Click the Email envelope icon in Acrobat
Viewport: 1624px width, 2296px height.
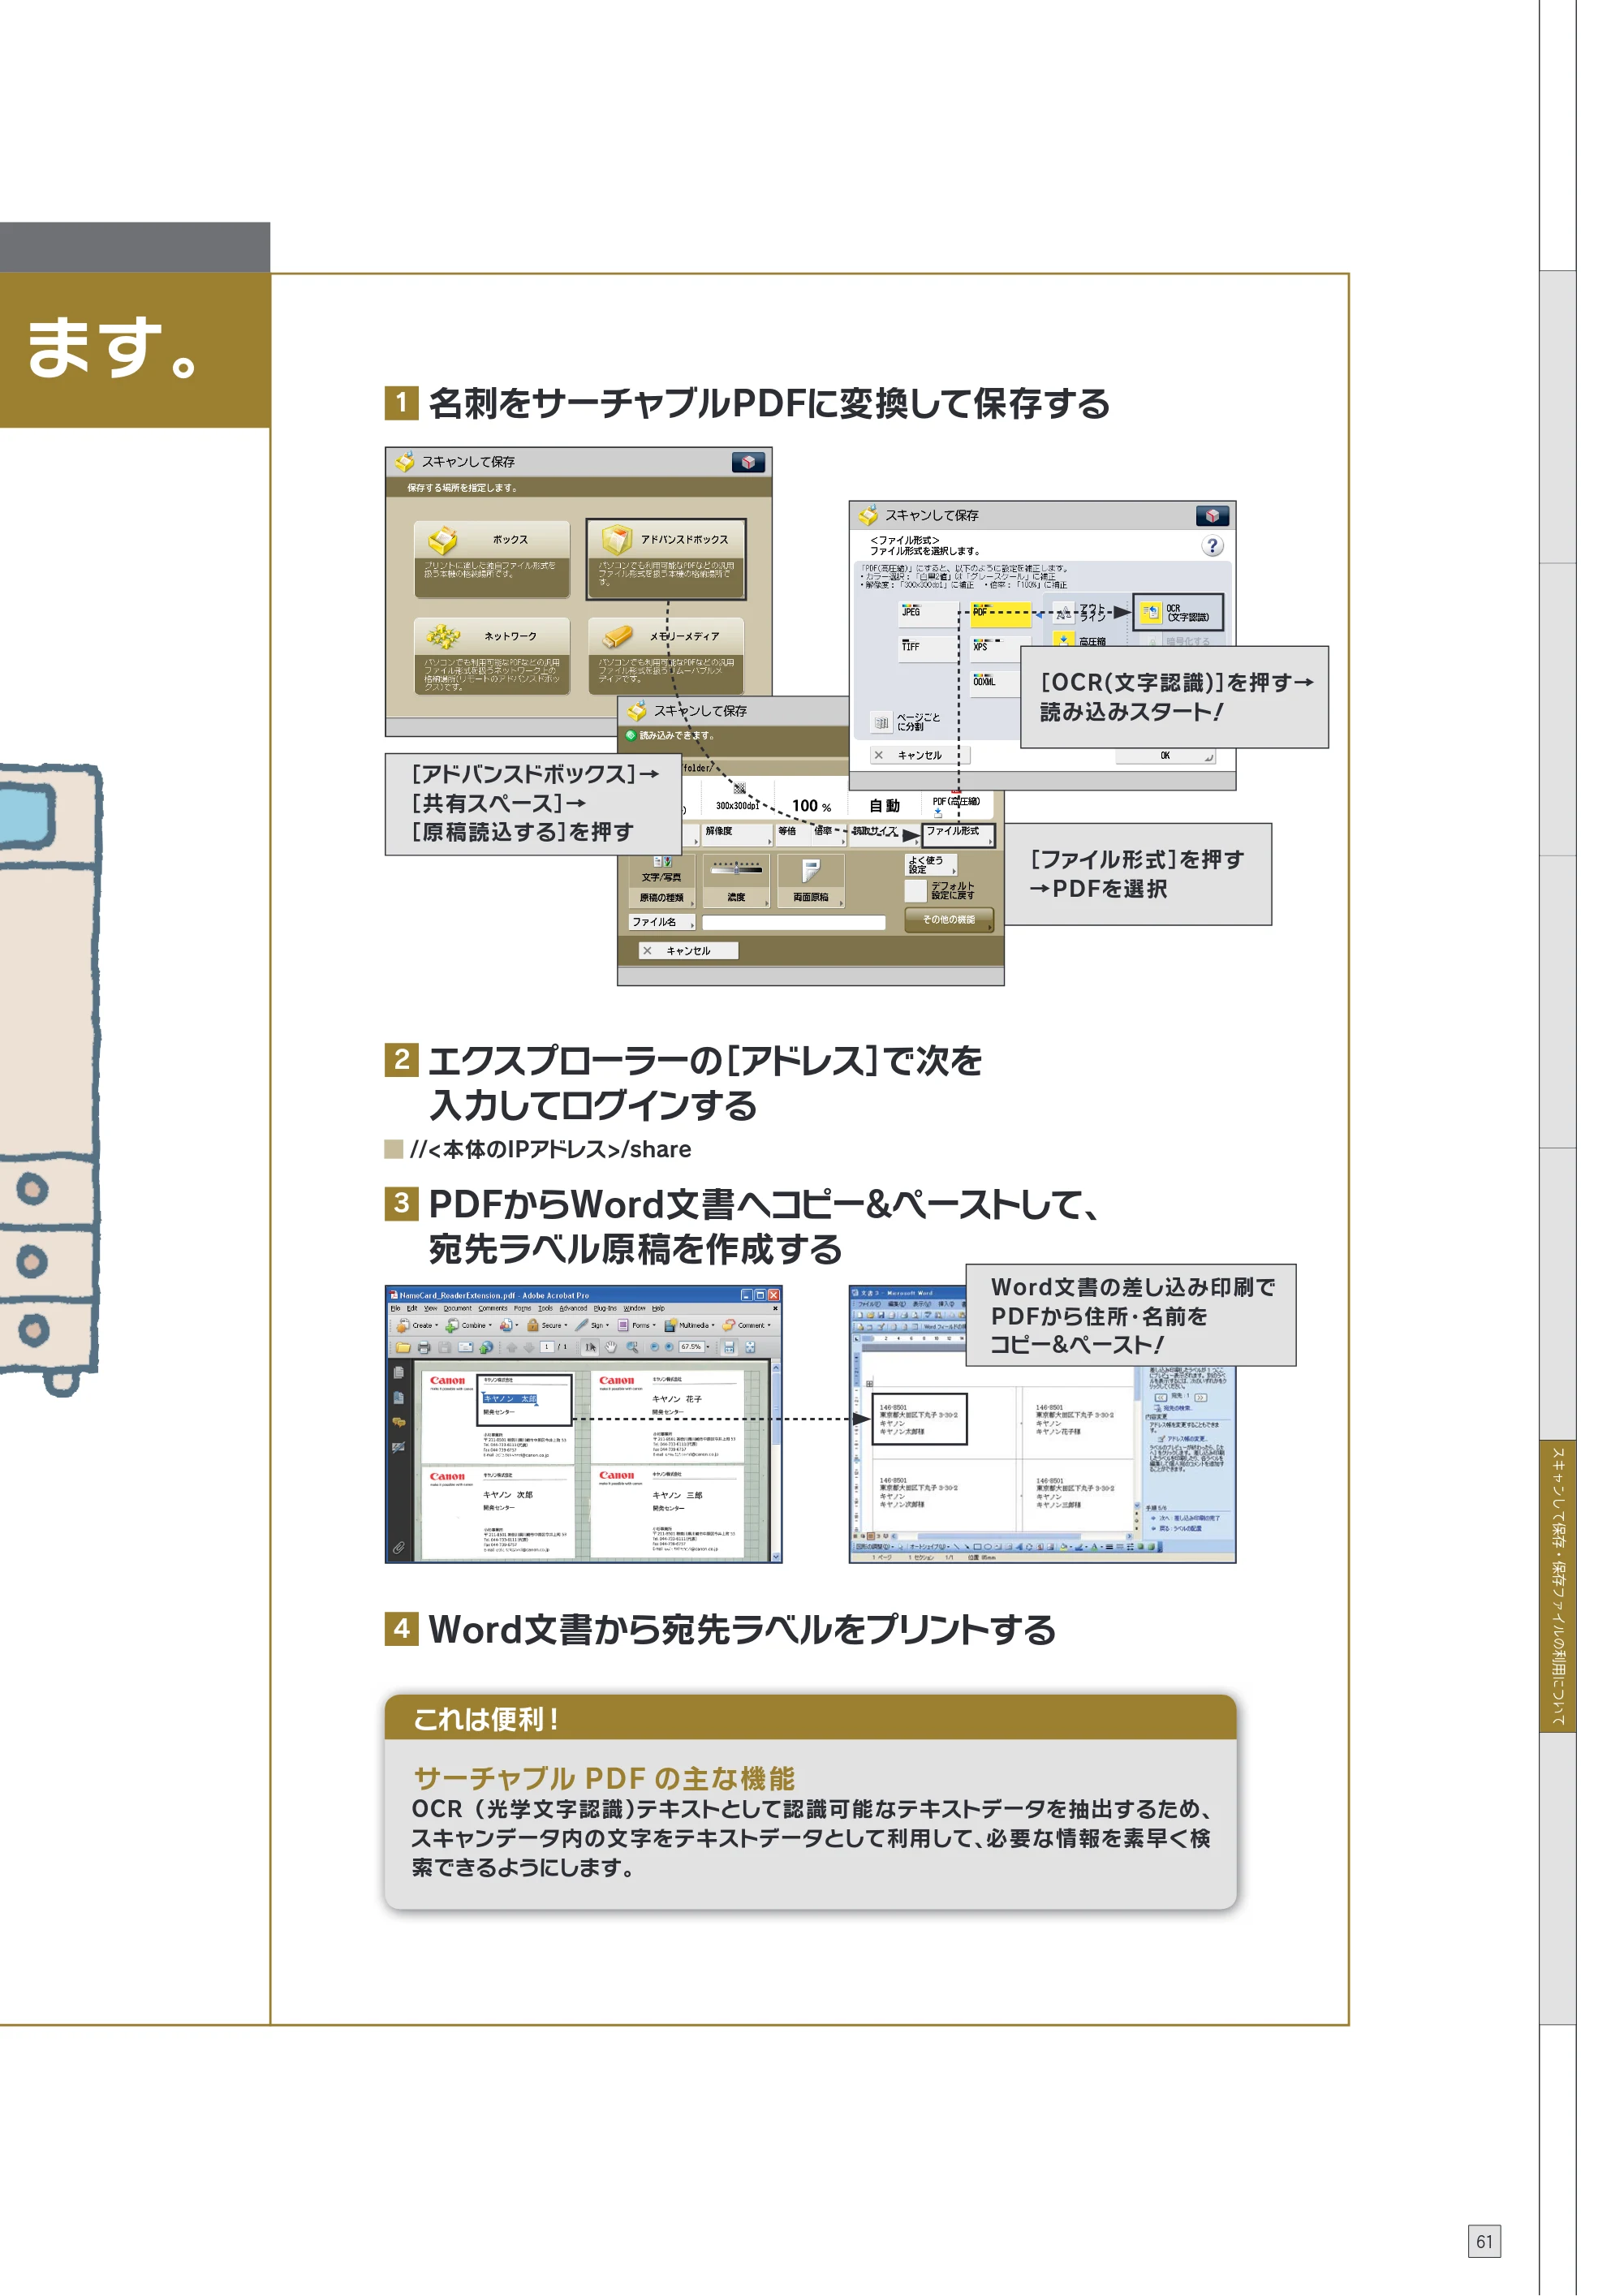click(x=465, y=1348)
